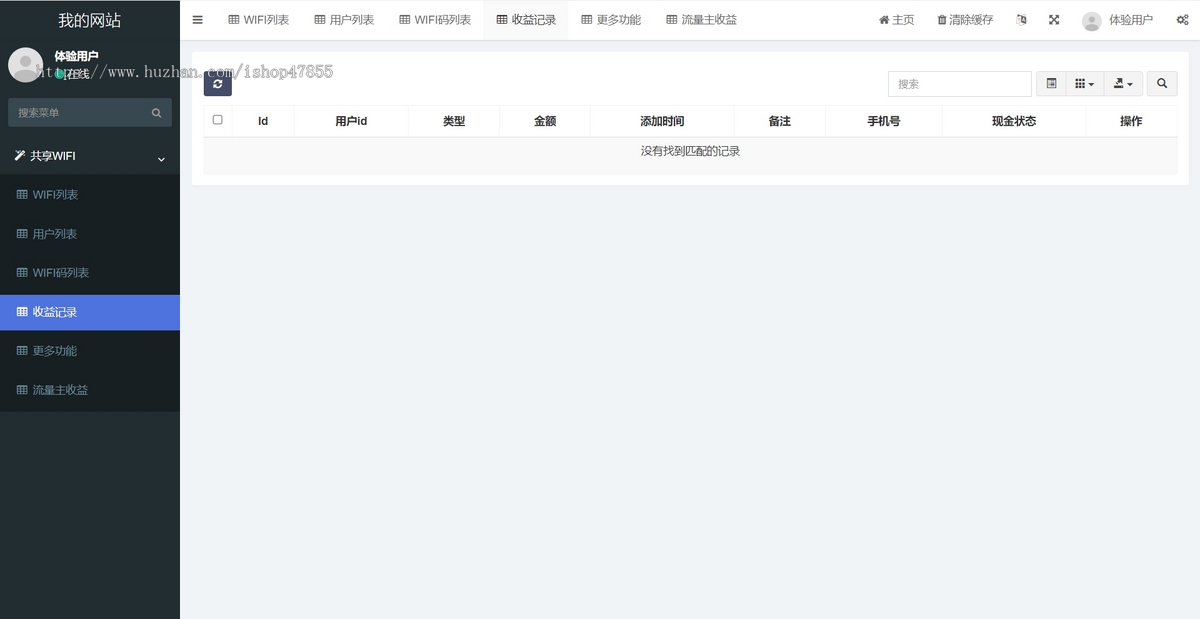Click the 现金状态 column header
This screenshot has height=619, width=1200.
pyautogui.click(x=1014, y=121)
